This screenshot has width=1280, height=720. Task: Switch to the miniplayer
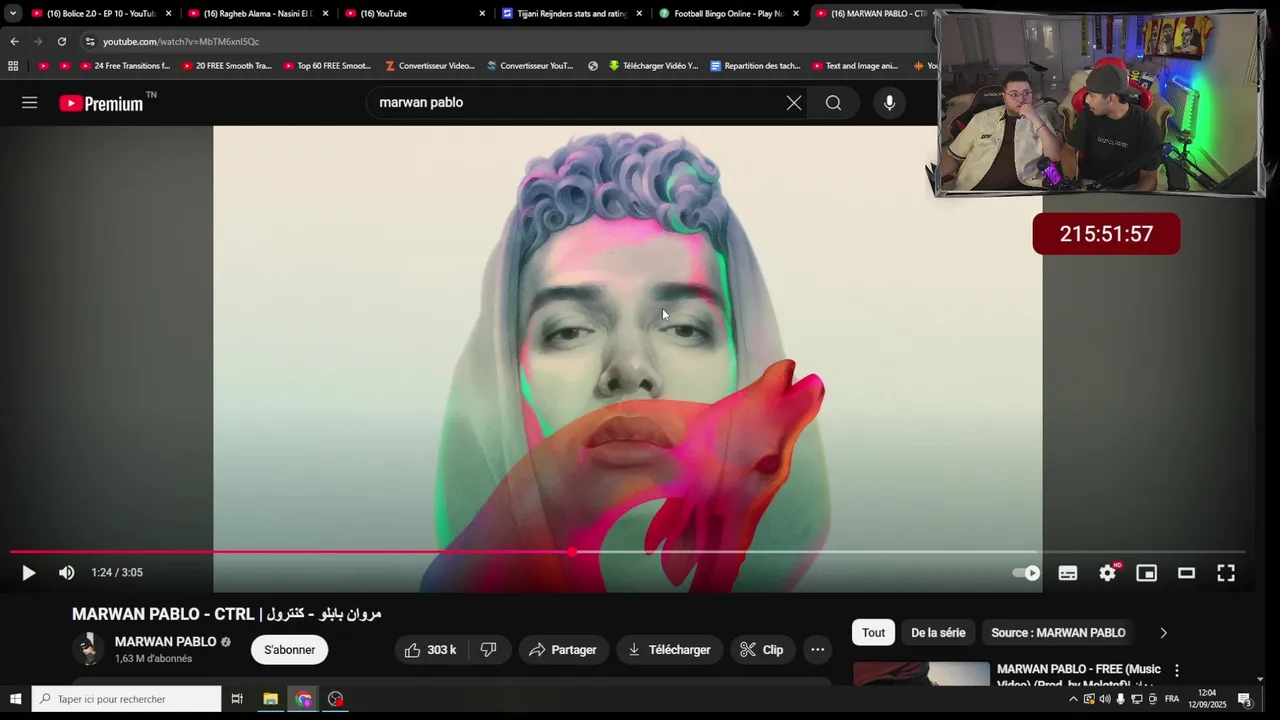(x=1146, y=573)
